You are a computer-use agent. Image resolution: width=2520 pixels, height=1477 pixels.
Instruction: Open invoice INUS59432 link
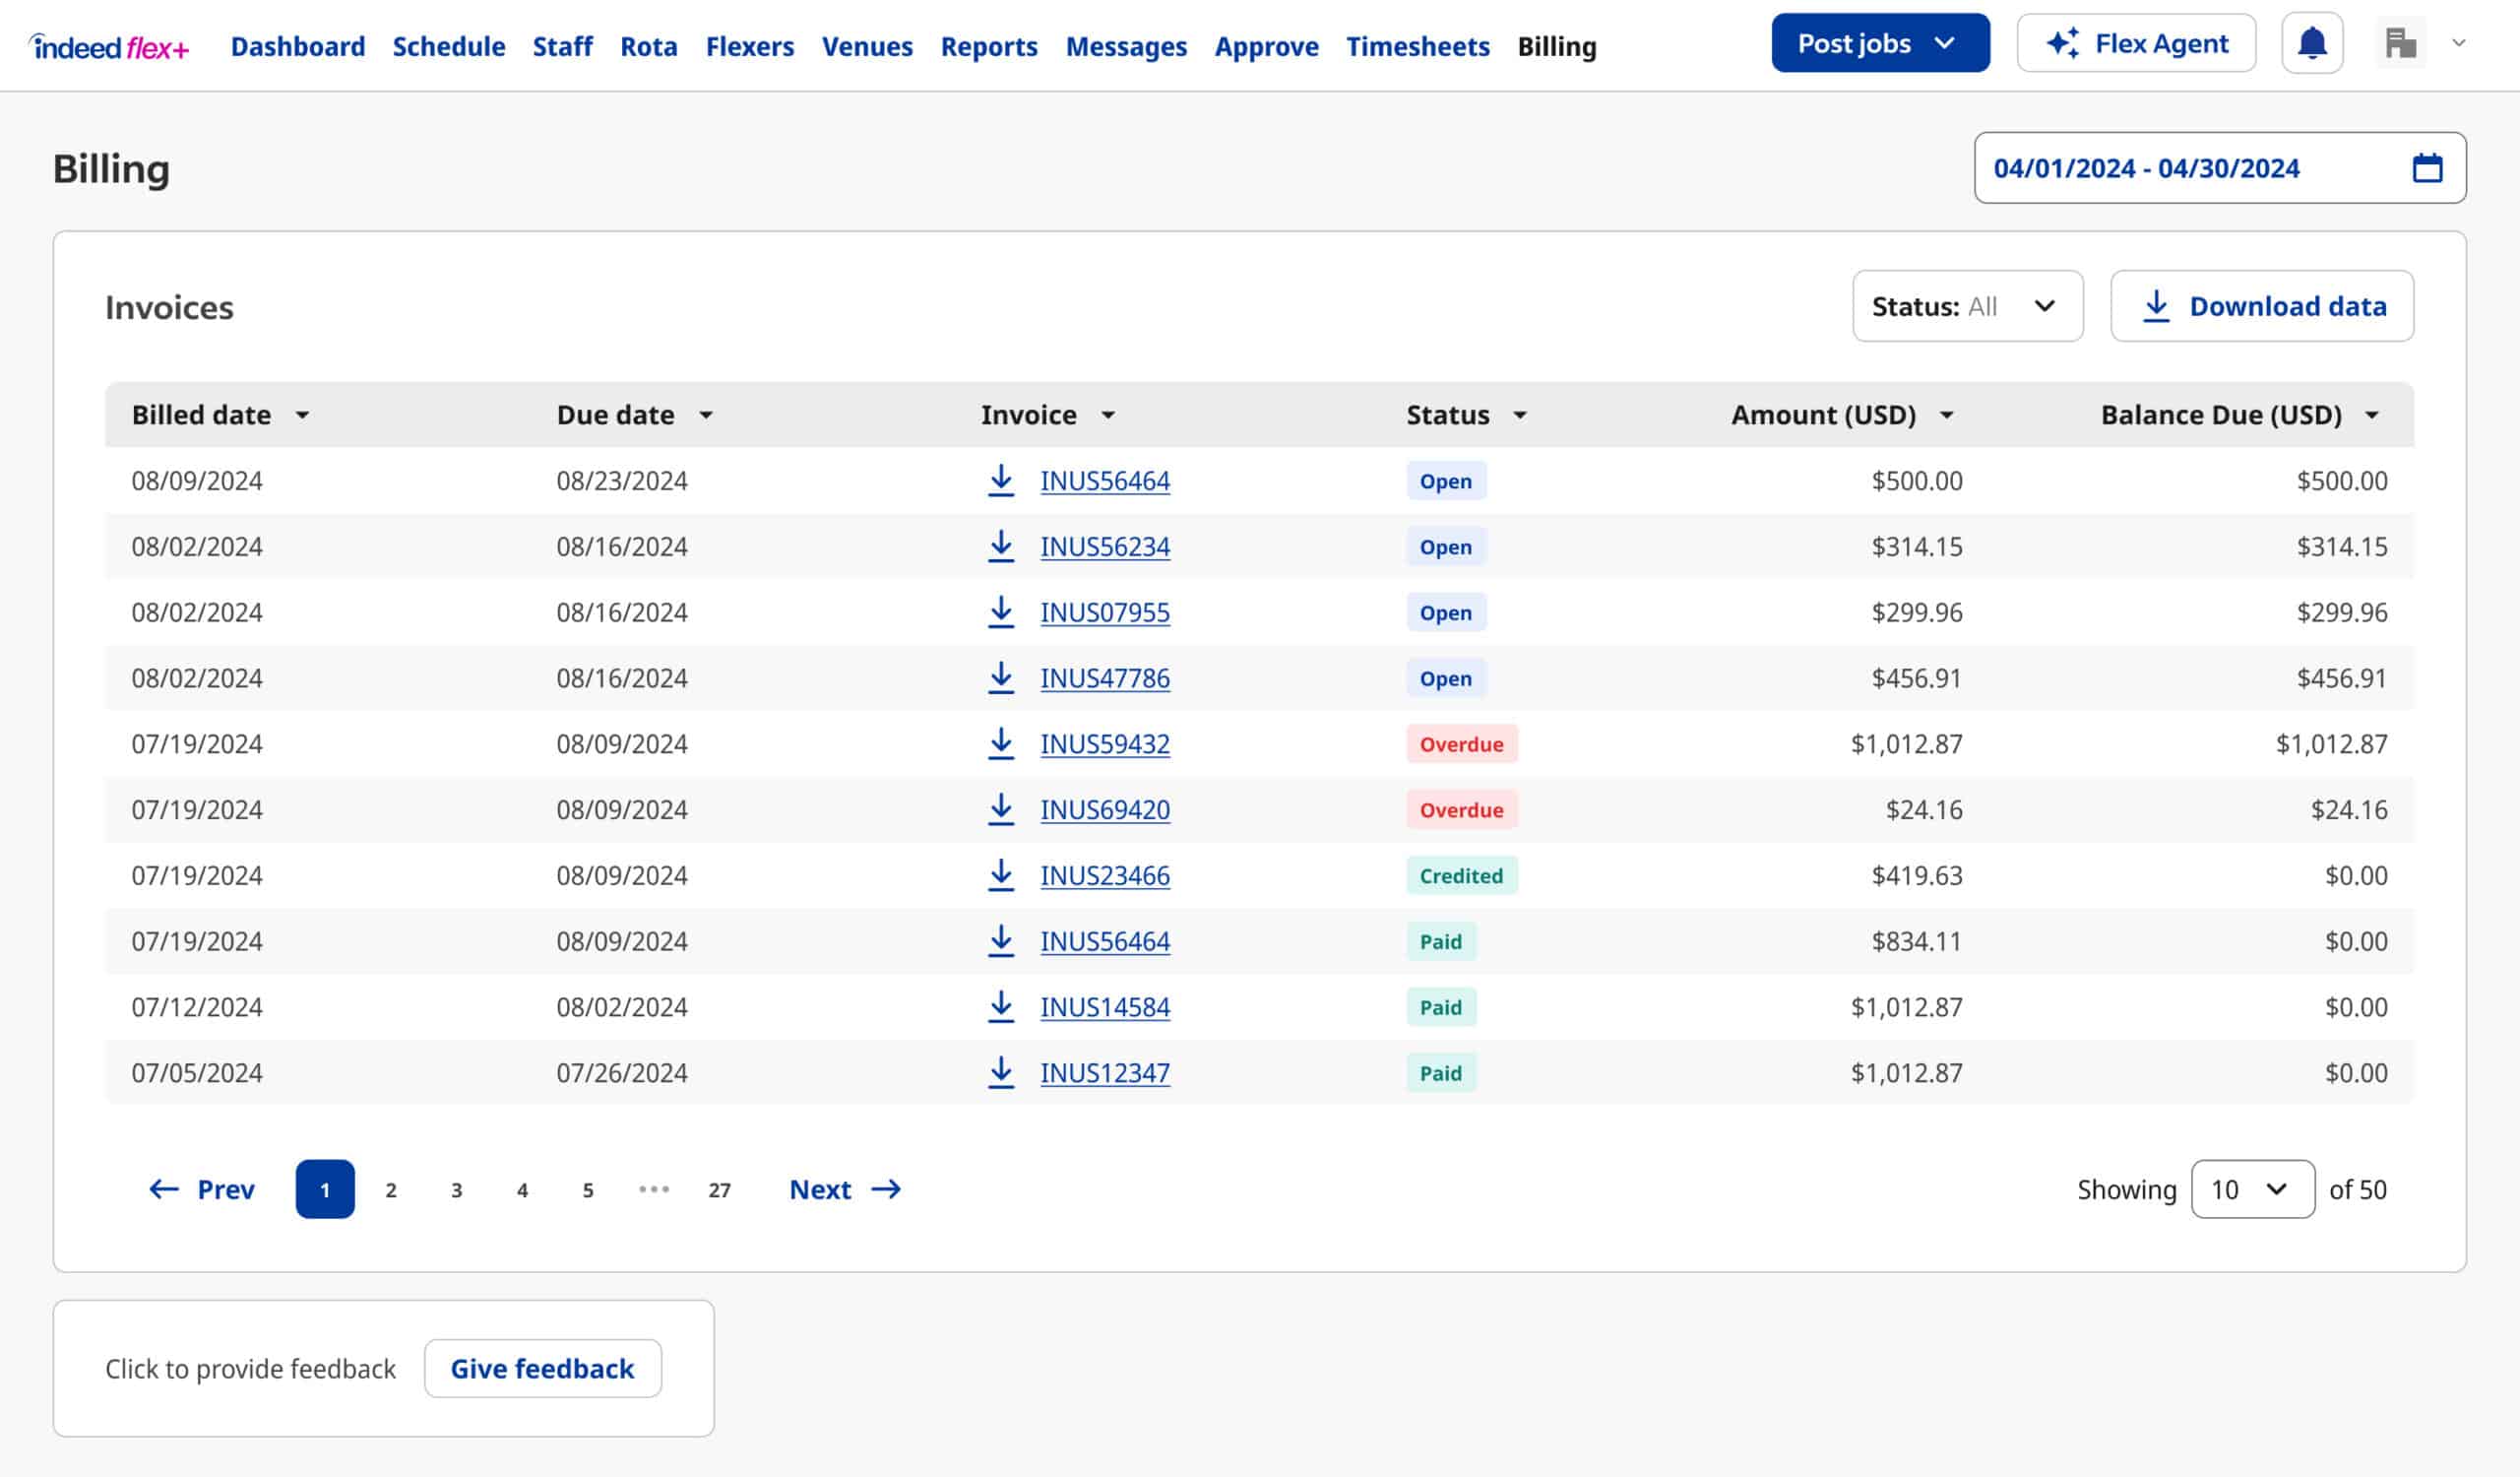tap(1105, 744)
